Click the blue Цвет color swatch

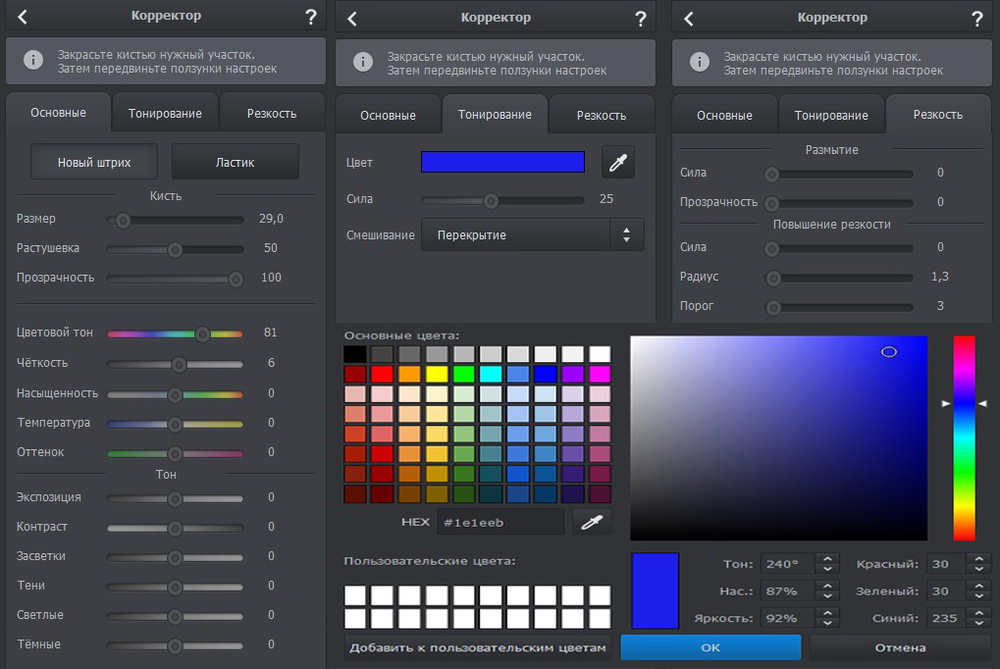coord(503,162)
